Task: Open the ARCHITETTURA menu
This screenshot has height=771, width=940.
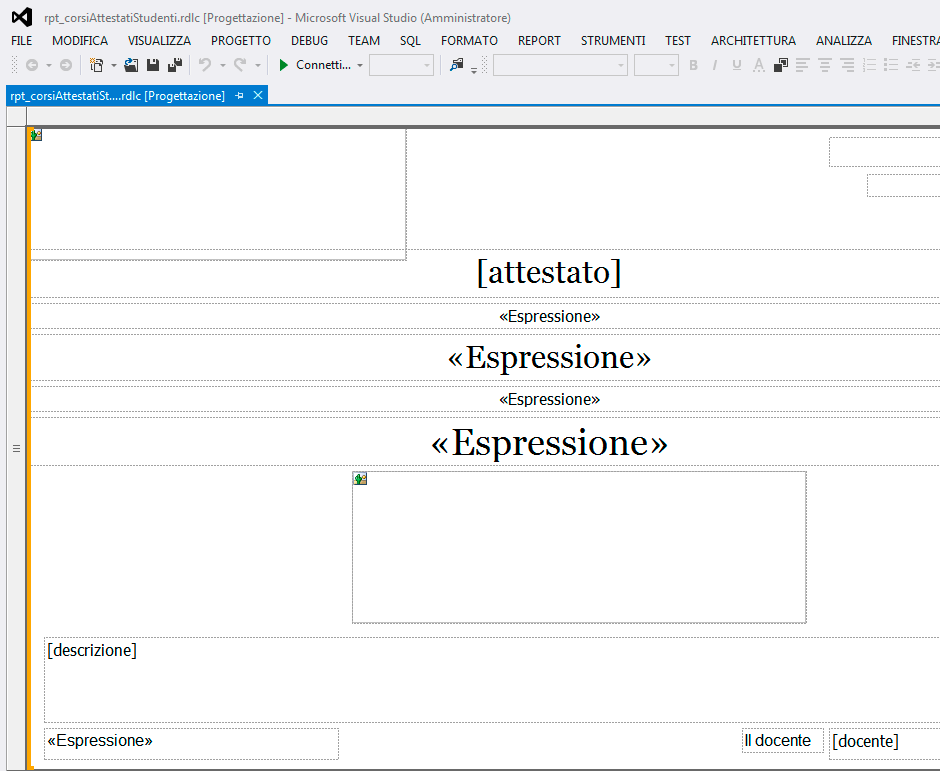Action: [753, 41]
